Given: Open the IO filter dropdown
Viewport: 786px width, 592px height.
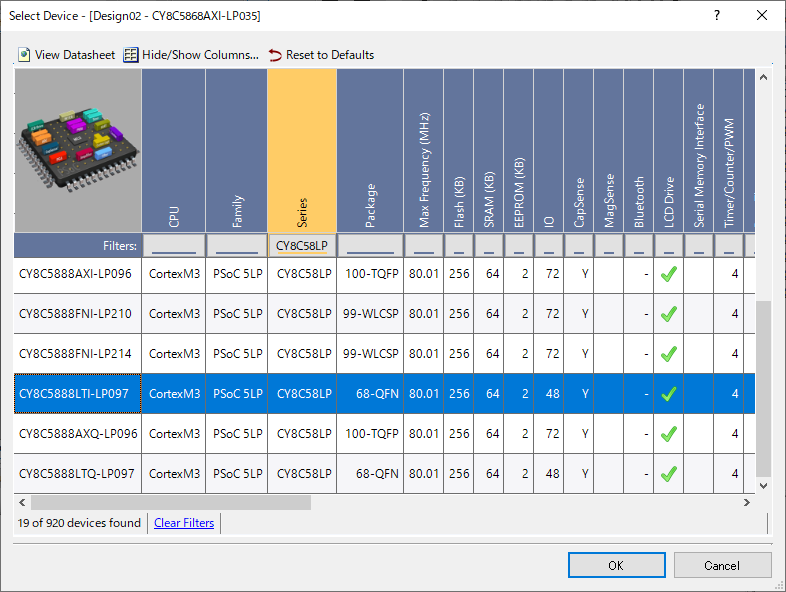Looking at the screenshot, I should click(x=549, y=246).
